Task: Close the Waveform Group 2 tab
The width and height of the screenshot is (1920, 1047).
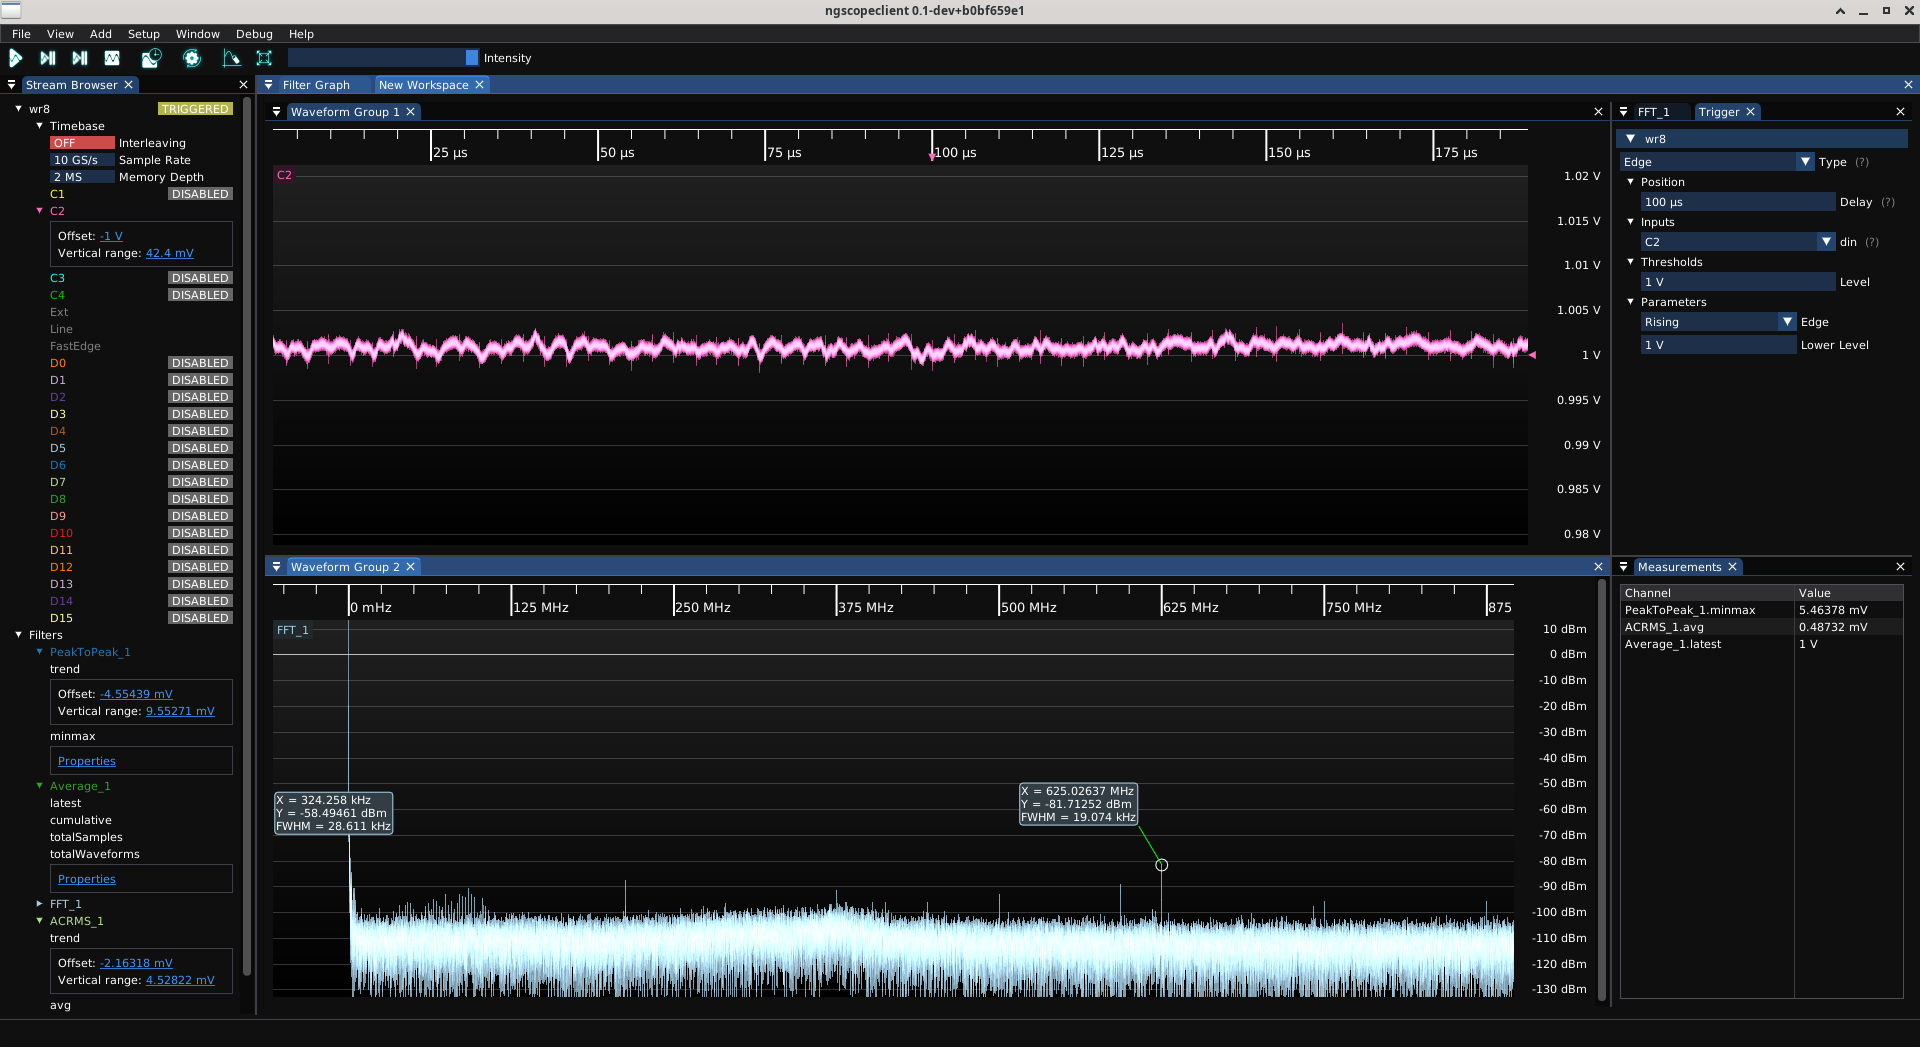Action: pyautogui.click(x=410, y=567)
